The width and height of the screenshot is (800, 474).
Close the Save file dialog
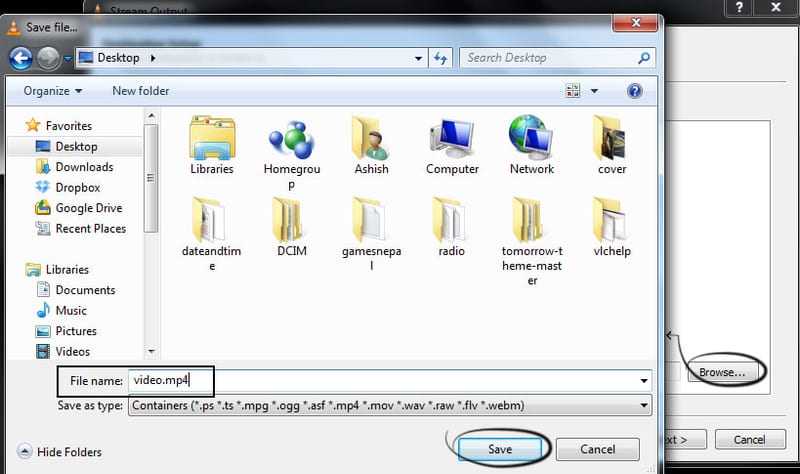[x=635, y=23]
